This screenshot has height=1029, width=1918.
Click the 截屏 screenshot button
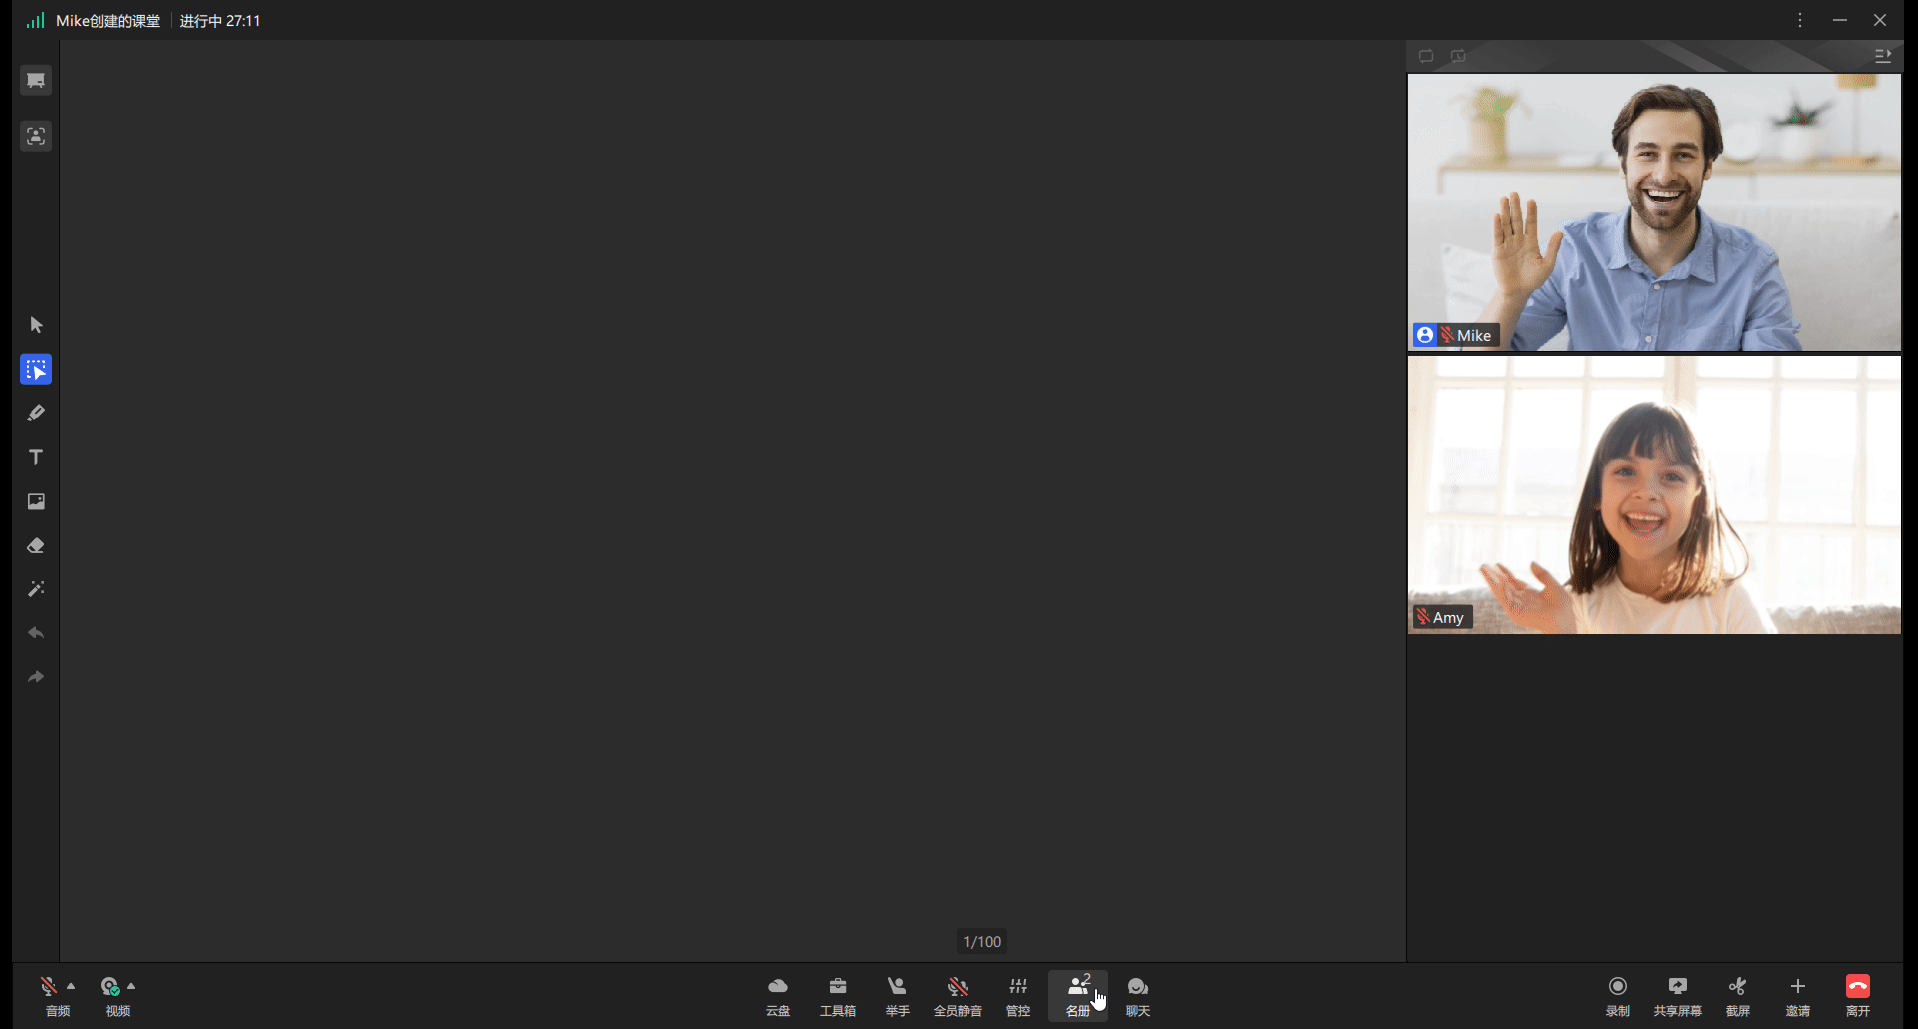click(x=1738, y=996)
